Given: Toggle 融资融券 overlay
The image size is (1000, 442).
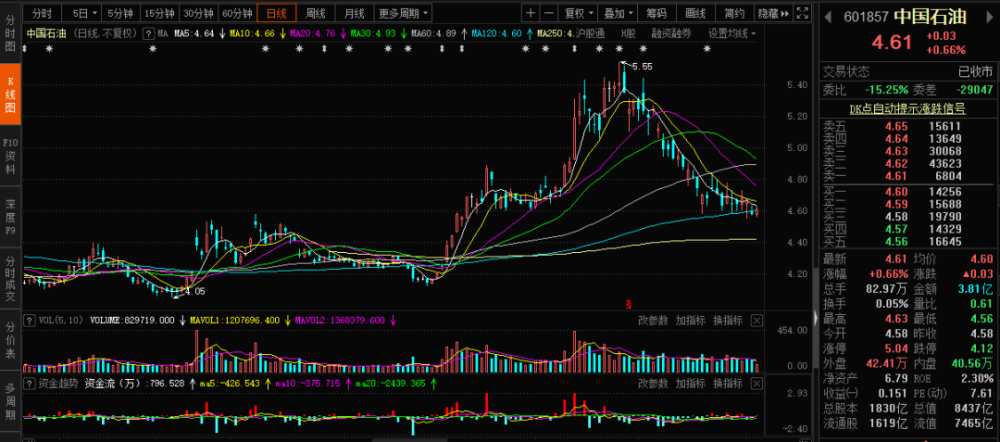Looking at the screenshot, I should click(x=671, y=34).
